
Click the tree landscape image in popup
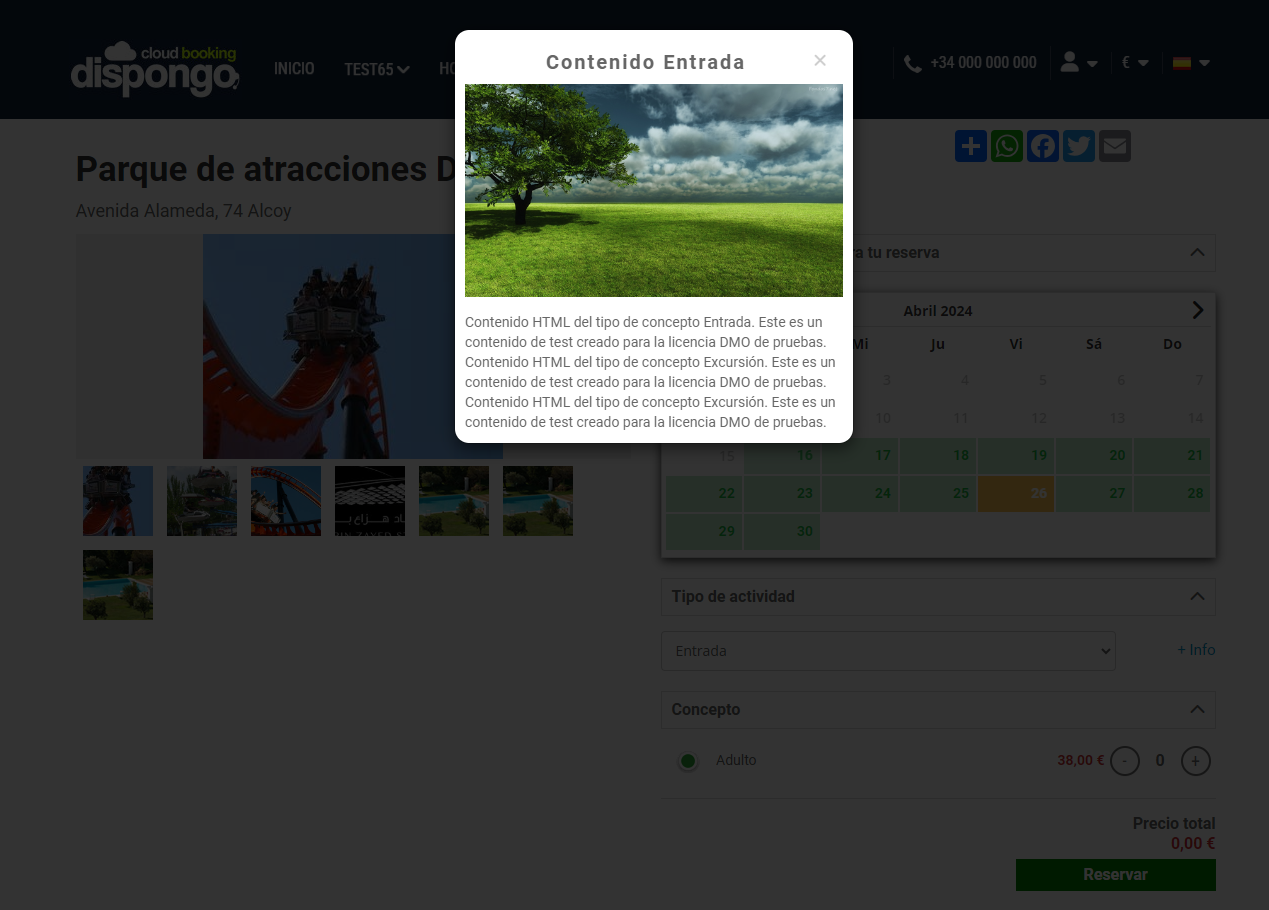654,190
